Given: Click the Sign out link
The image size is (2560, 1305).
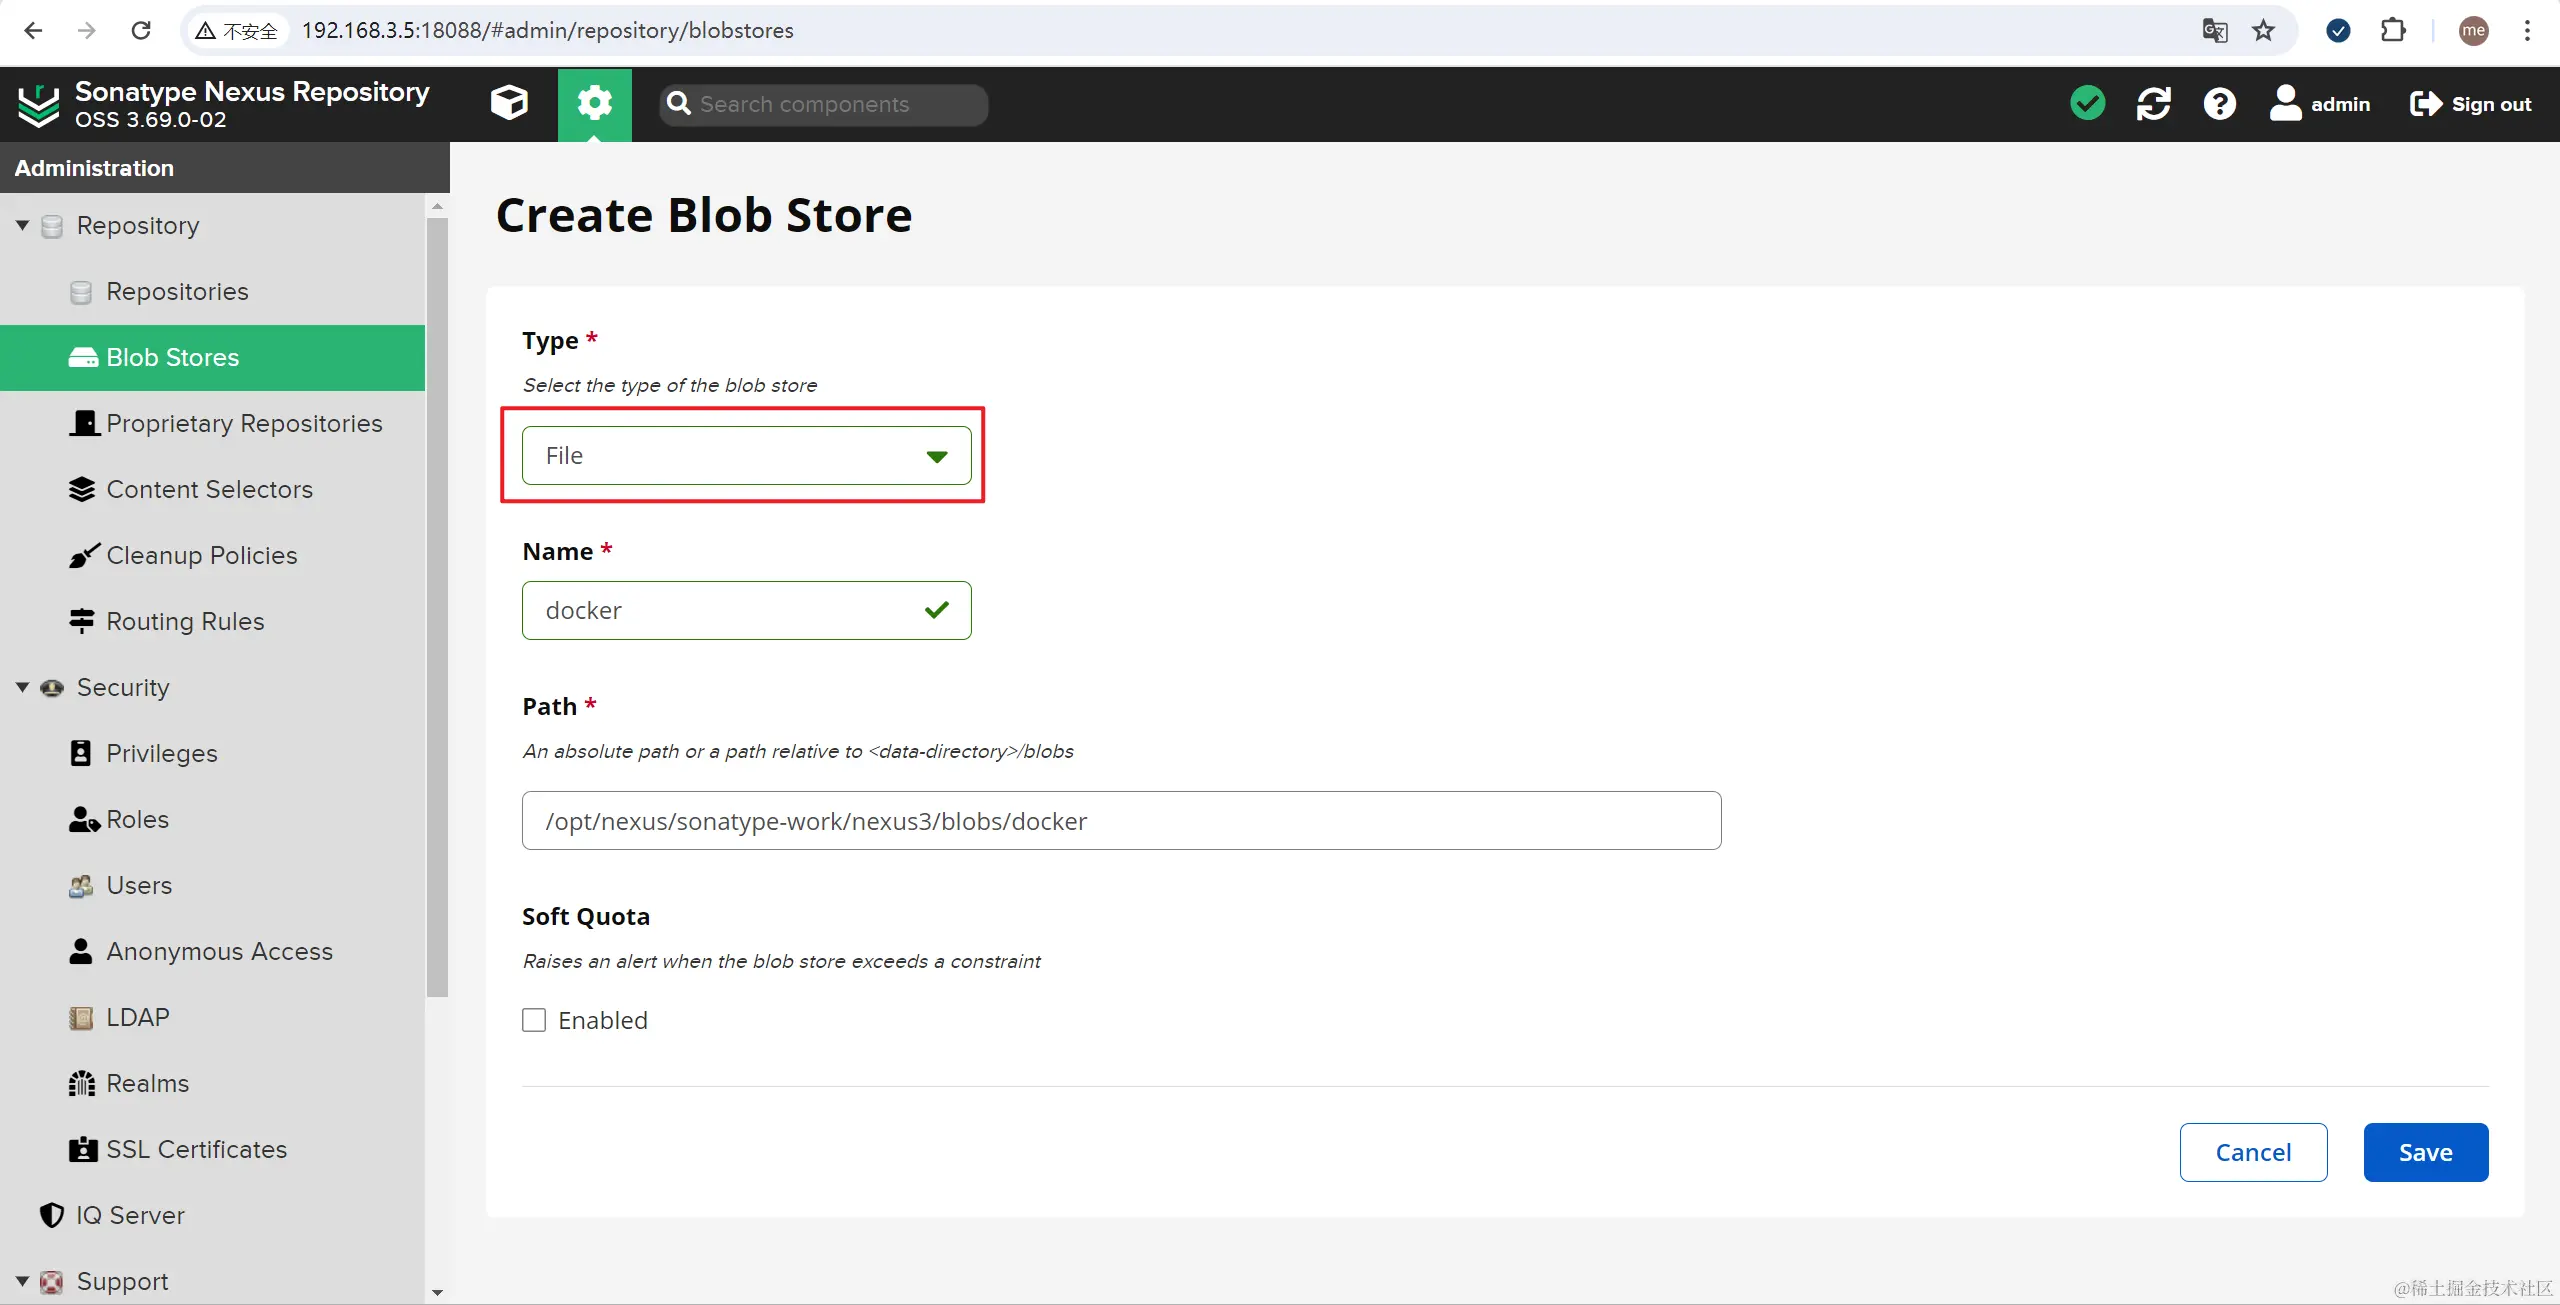Looking at the screenshot, I should (2470, 104).
